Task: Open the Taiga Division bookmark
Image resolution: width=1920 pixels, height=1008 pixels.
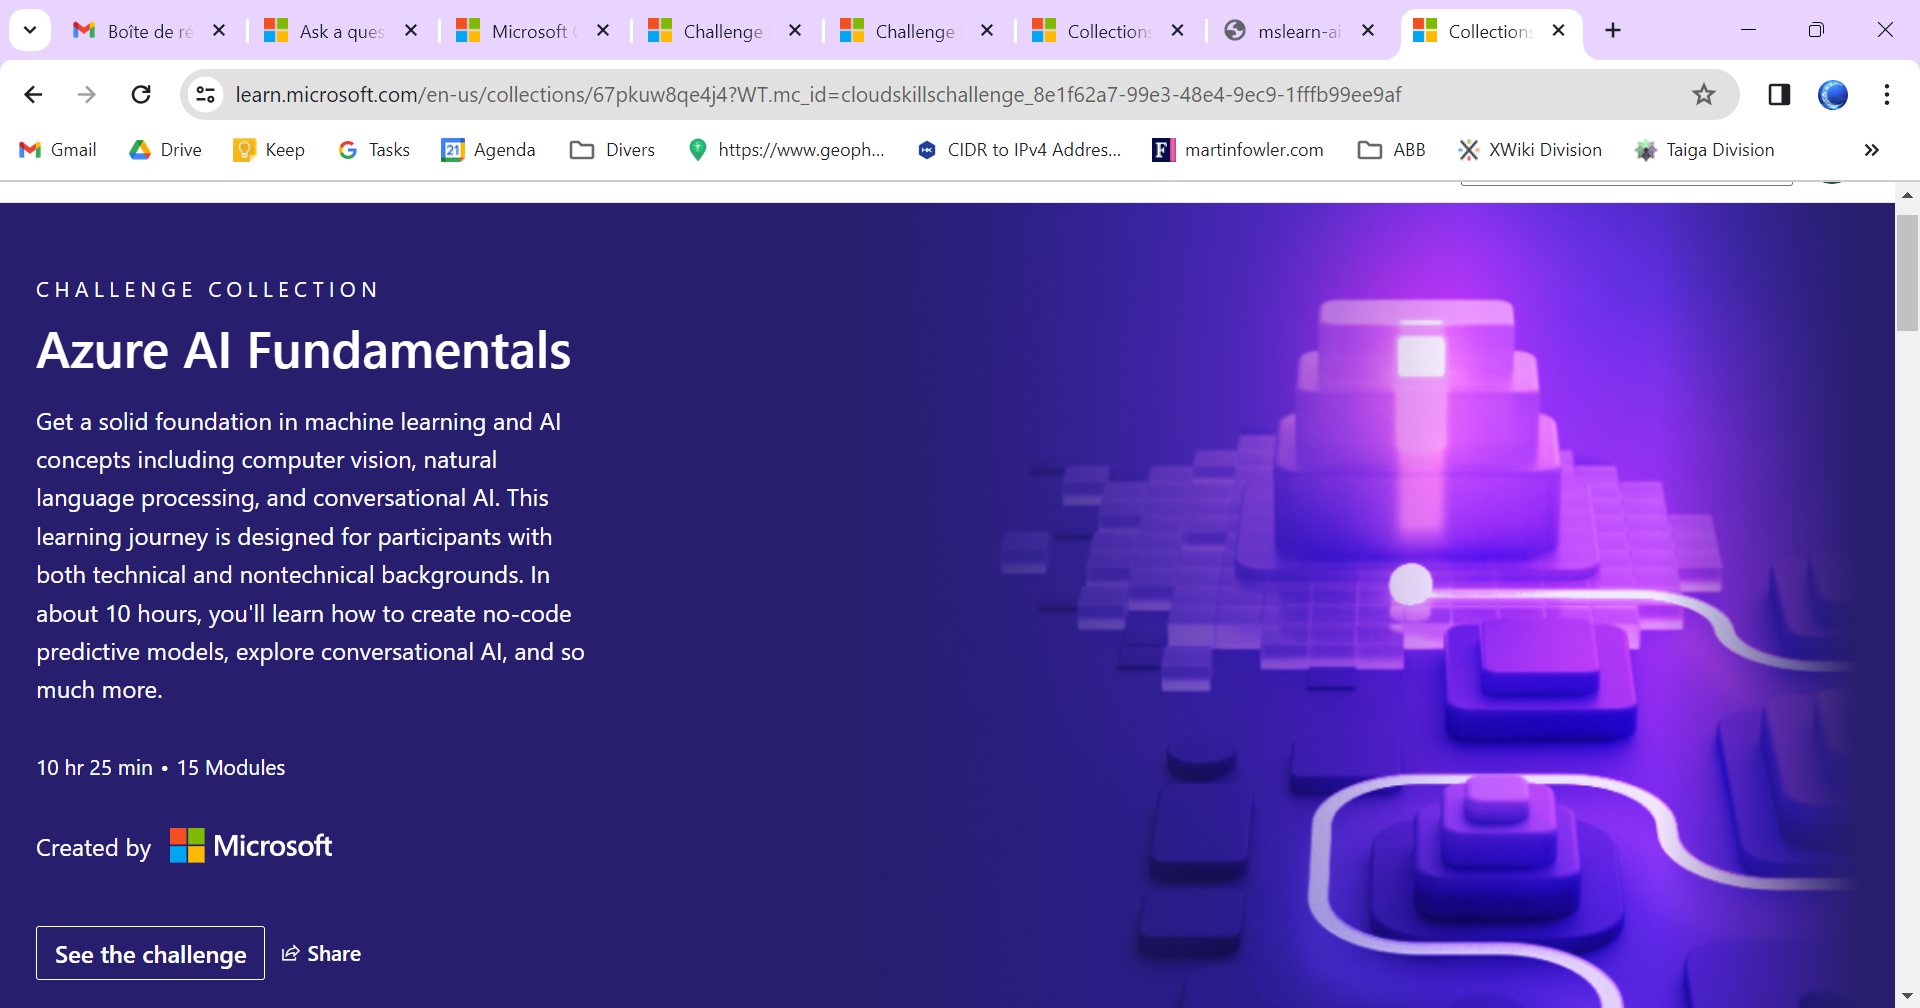Action: pyautogui.click(x=1705, y=150)
